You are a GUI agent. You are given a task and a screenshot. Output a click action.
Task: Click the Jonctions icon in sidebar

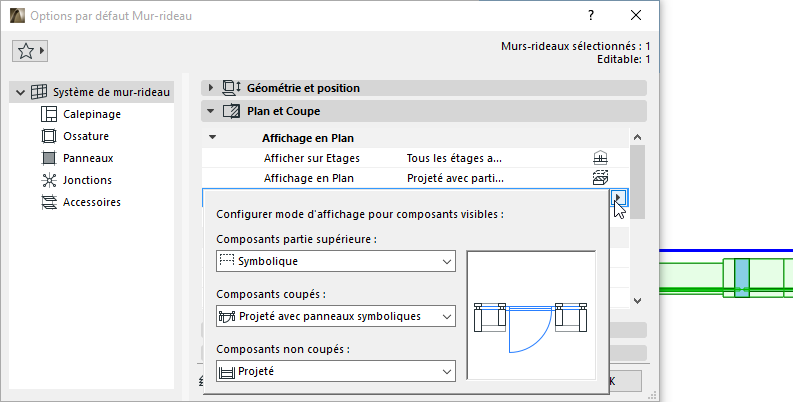tap(48, 180)
